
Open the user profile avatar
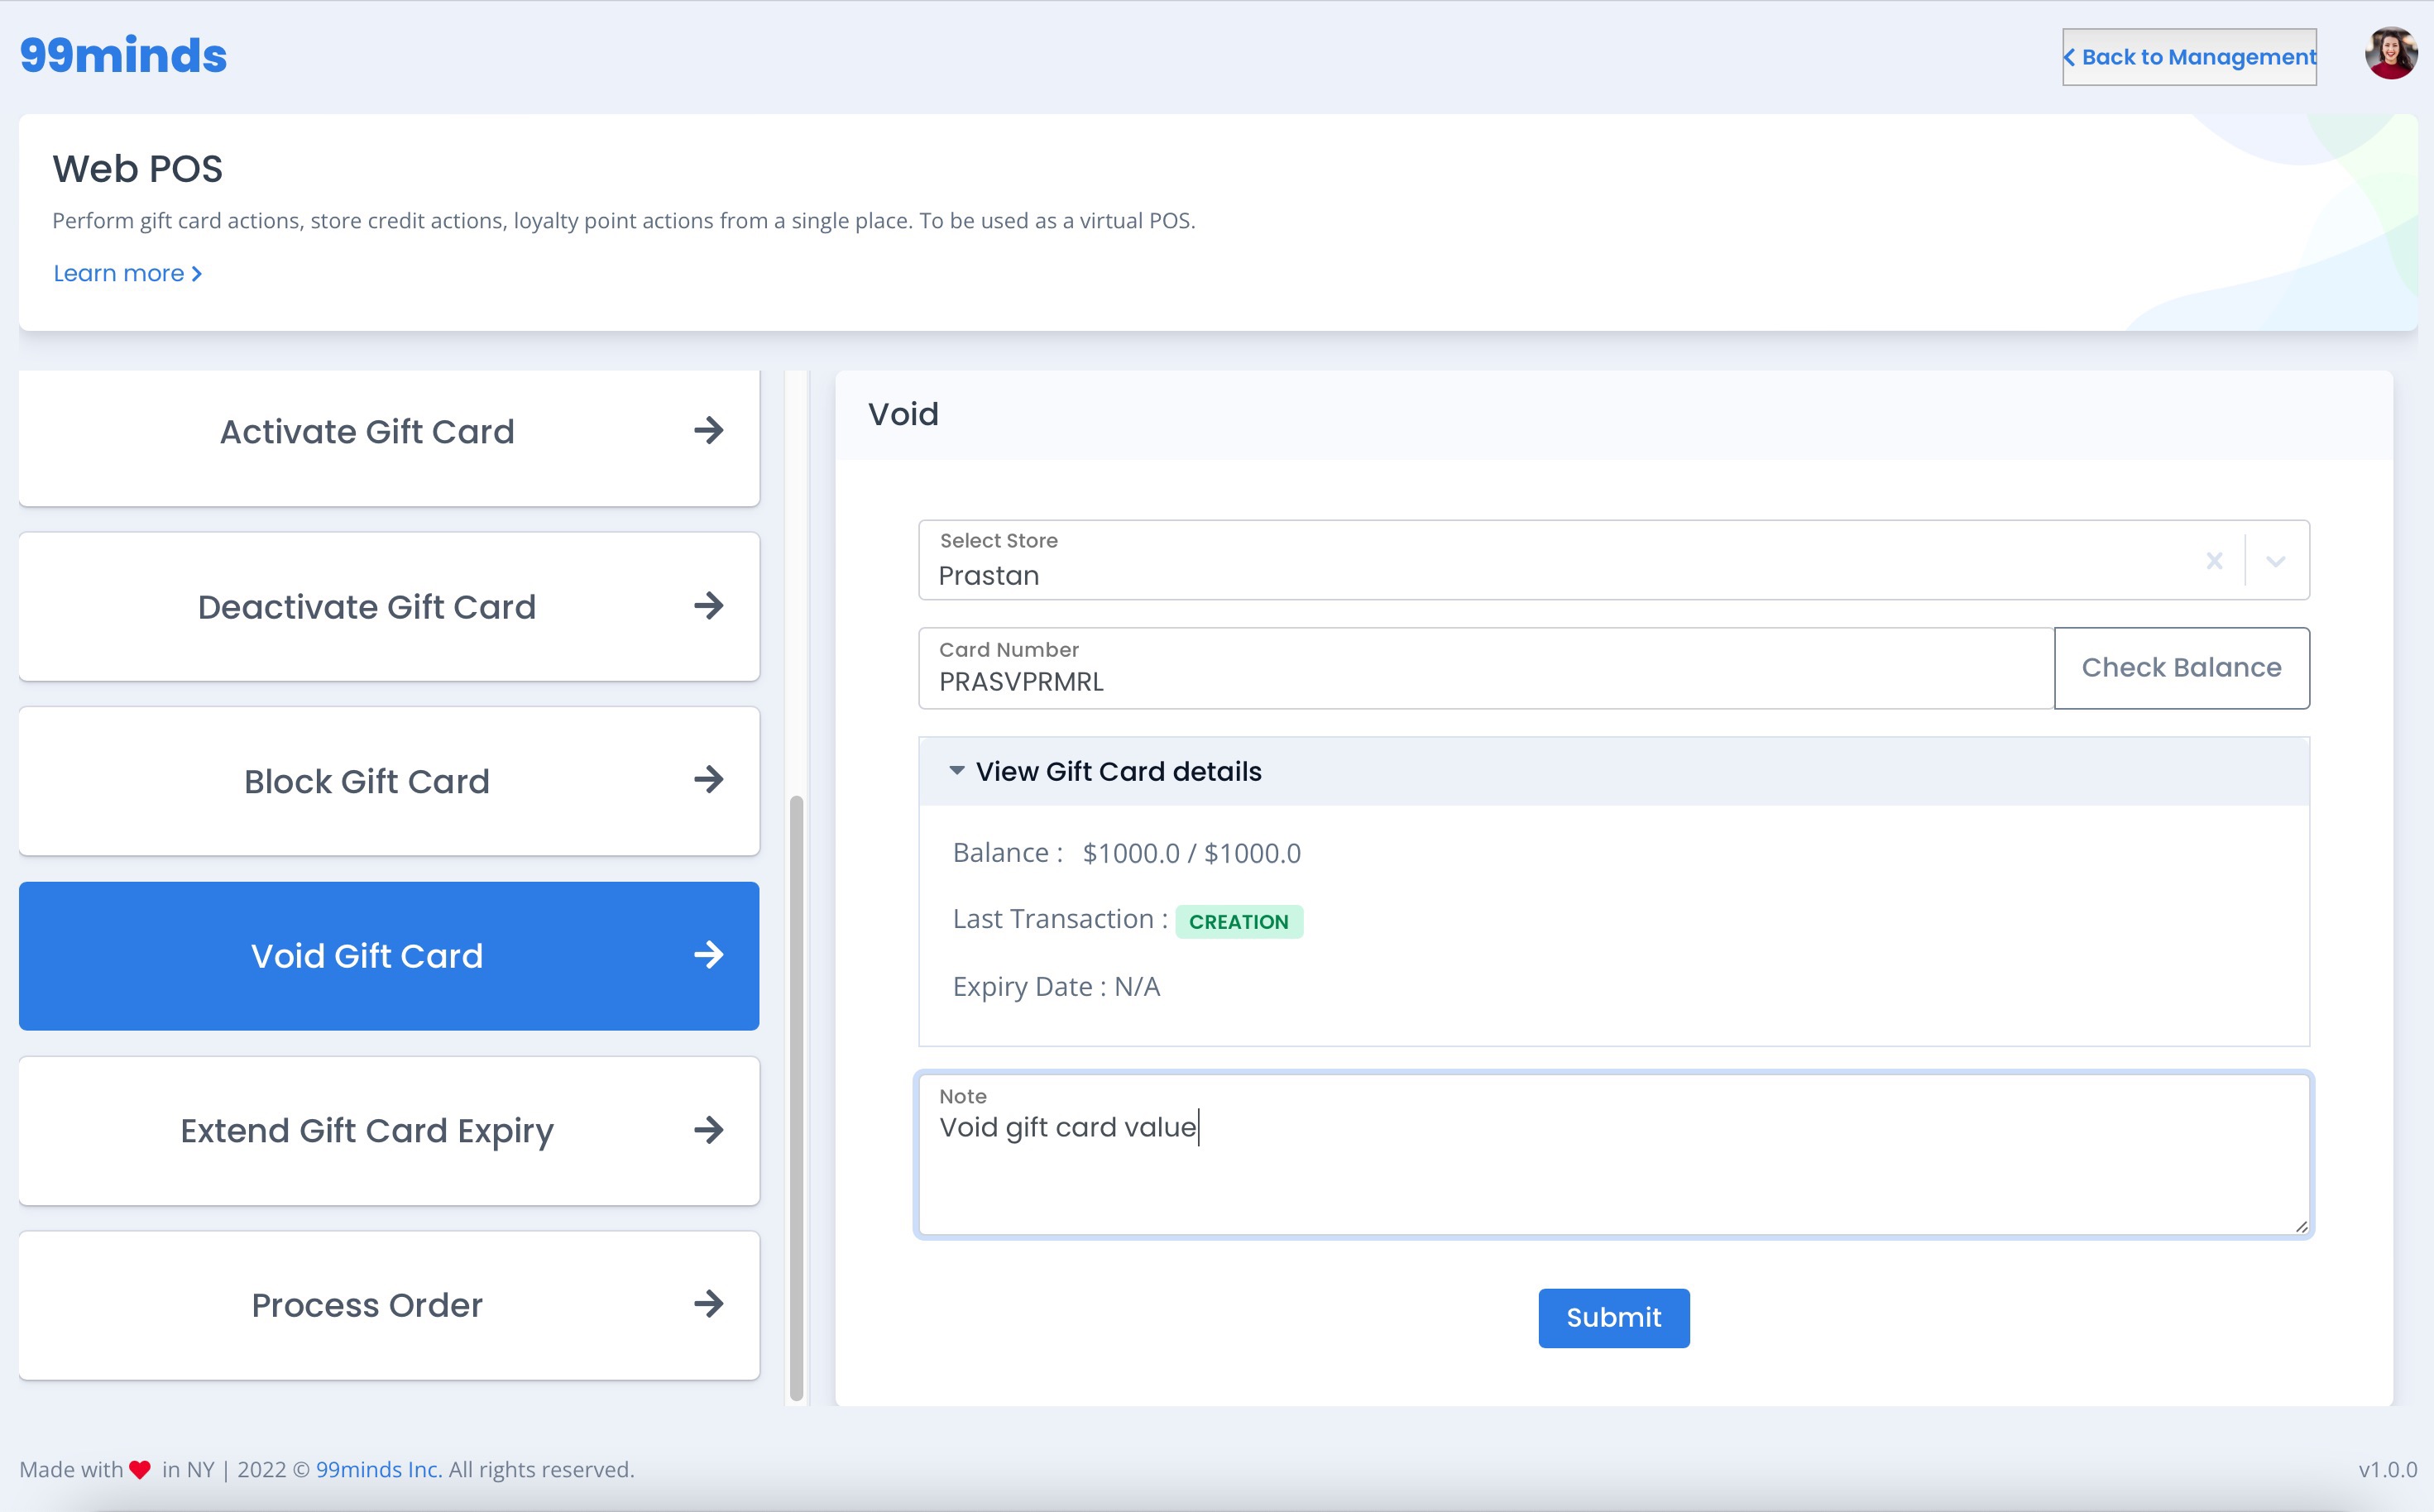coord(2390,54)
